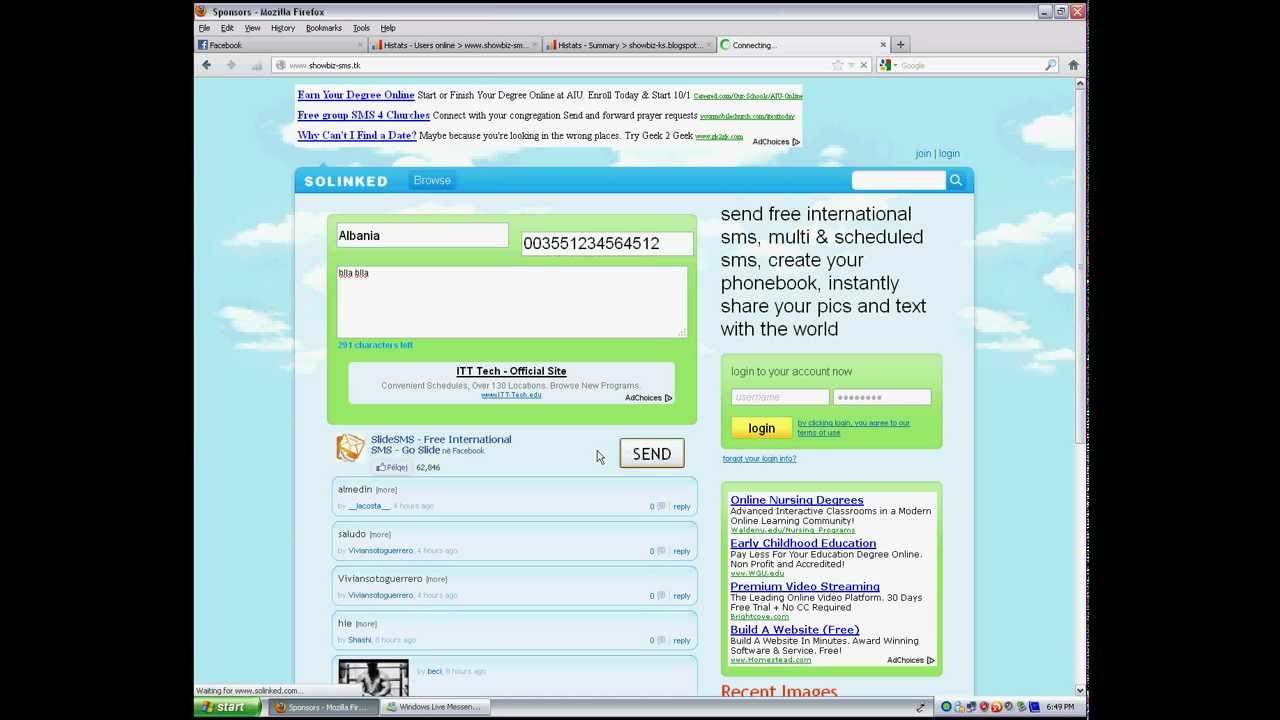1280x720 pixels.
Task: Click the SOLINKED logo
Action: [x=345, y=181]
